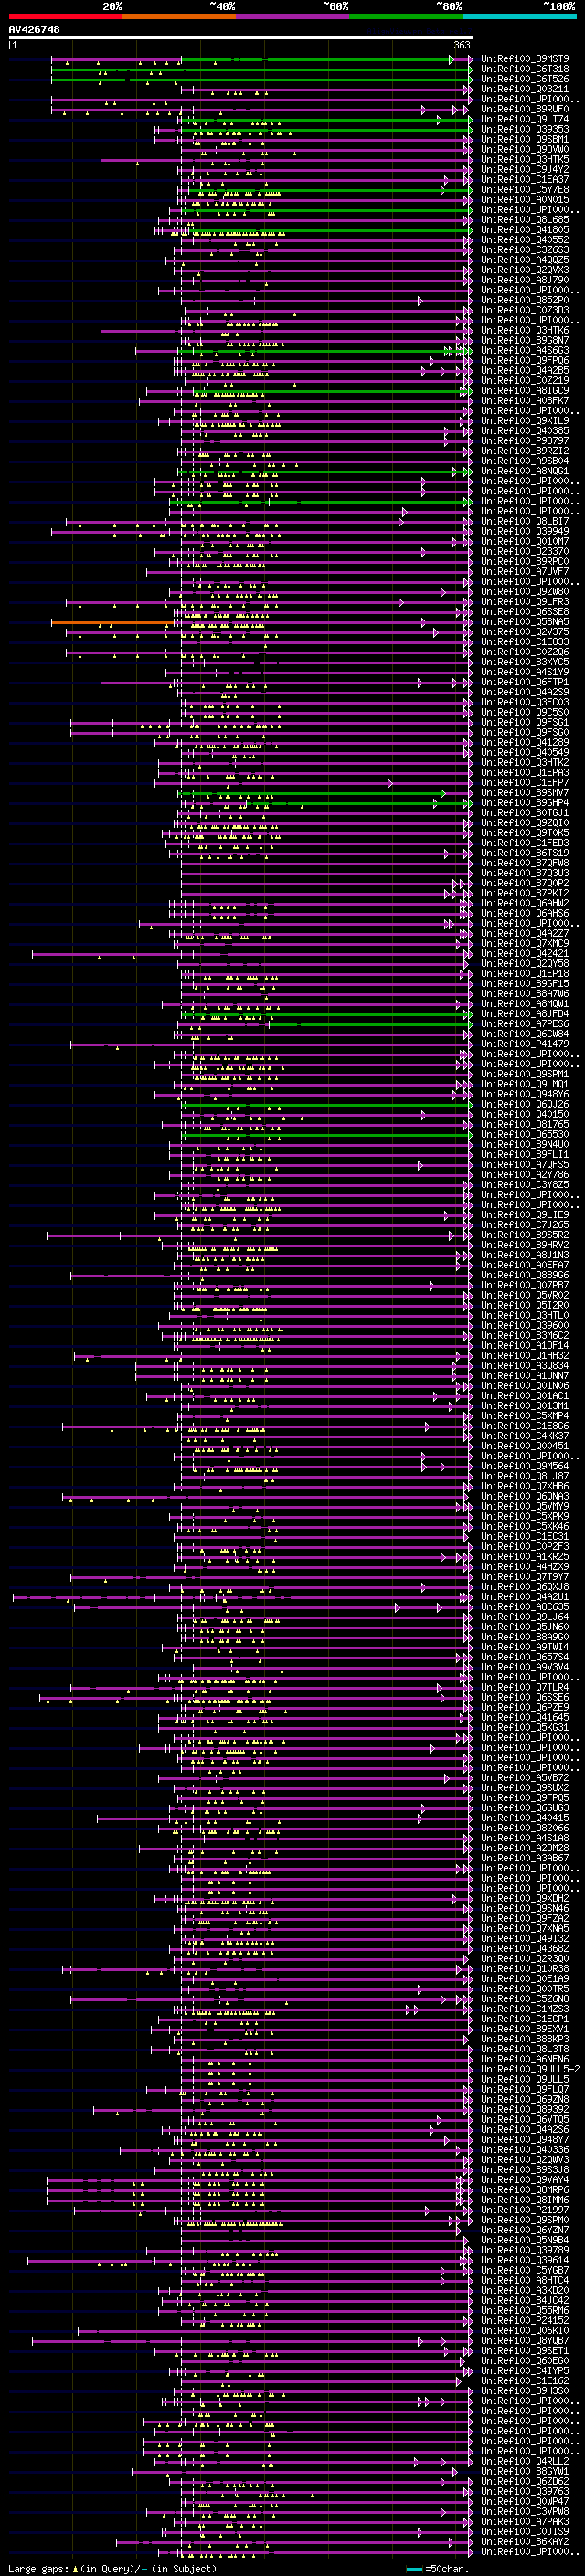The width and height of the screenshot is (585, 2576).
Task: Select the AV426748 query name label
Action: tap(34, 30)
